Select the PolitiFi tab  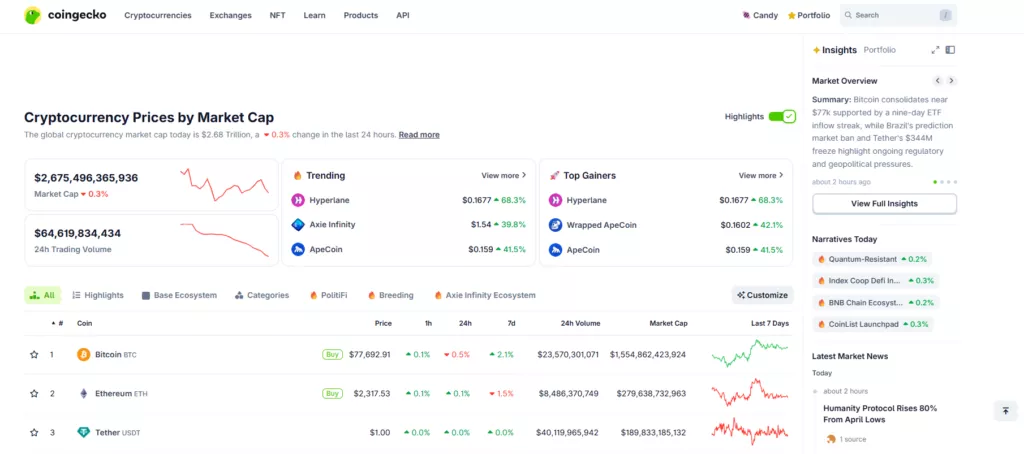[328, 295]
